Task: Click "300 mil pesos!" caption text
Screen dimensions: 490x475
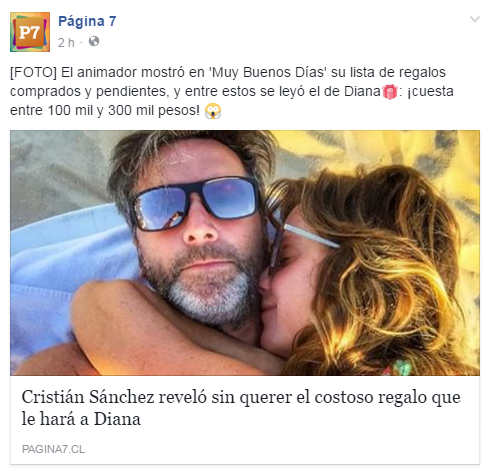Action: point(154,110)
